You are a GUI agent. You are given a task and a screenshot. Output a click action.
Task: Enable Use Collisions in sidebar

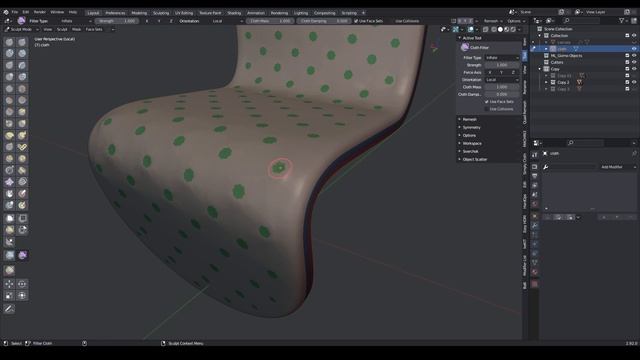487,109
